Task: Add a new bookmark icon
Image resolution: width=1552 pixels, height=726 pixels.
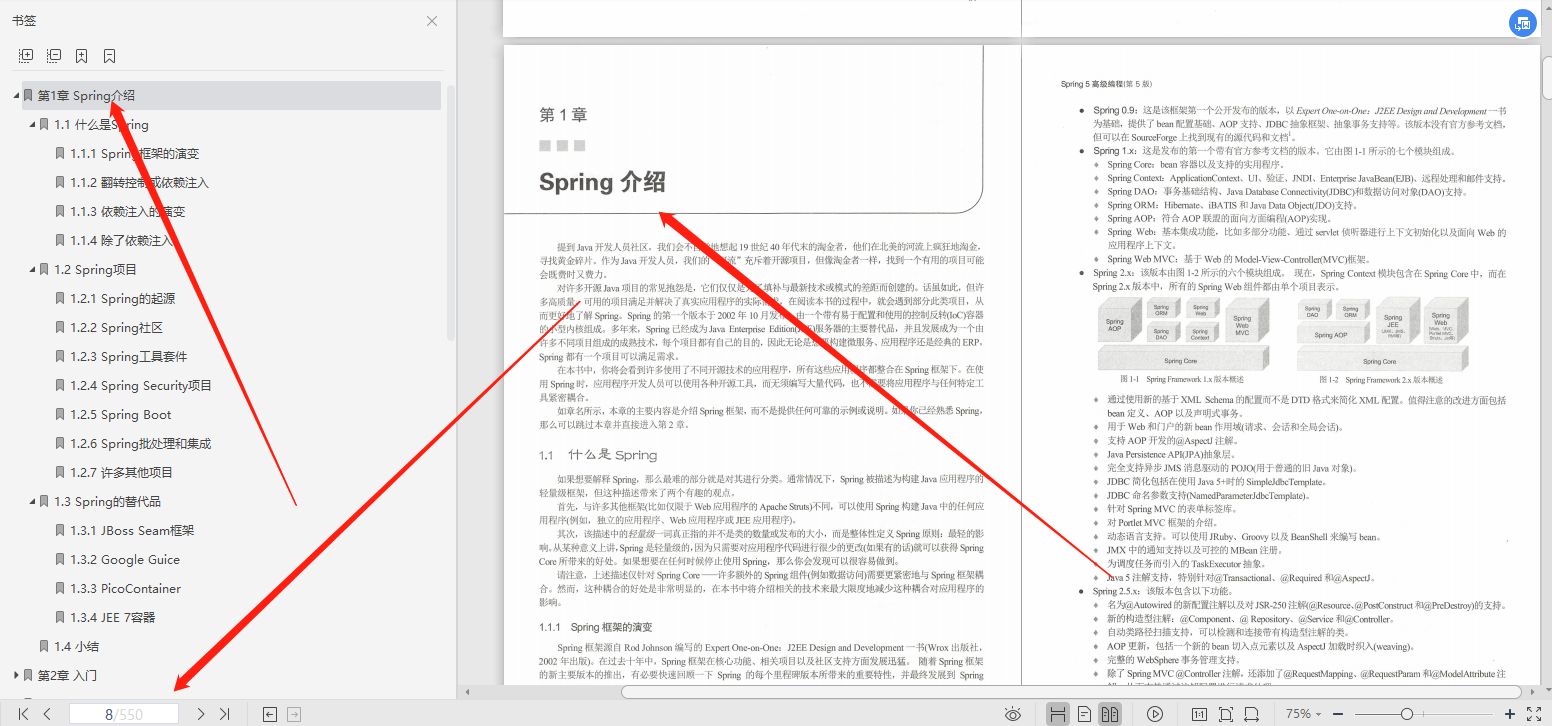Action: (82, 56)
